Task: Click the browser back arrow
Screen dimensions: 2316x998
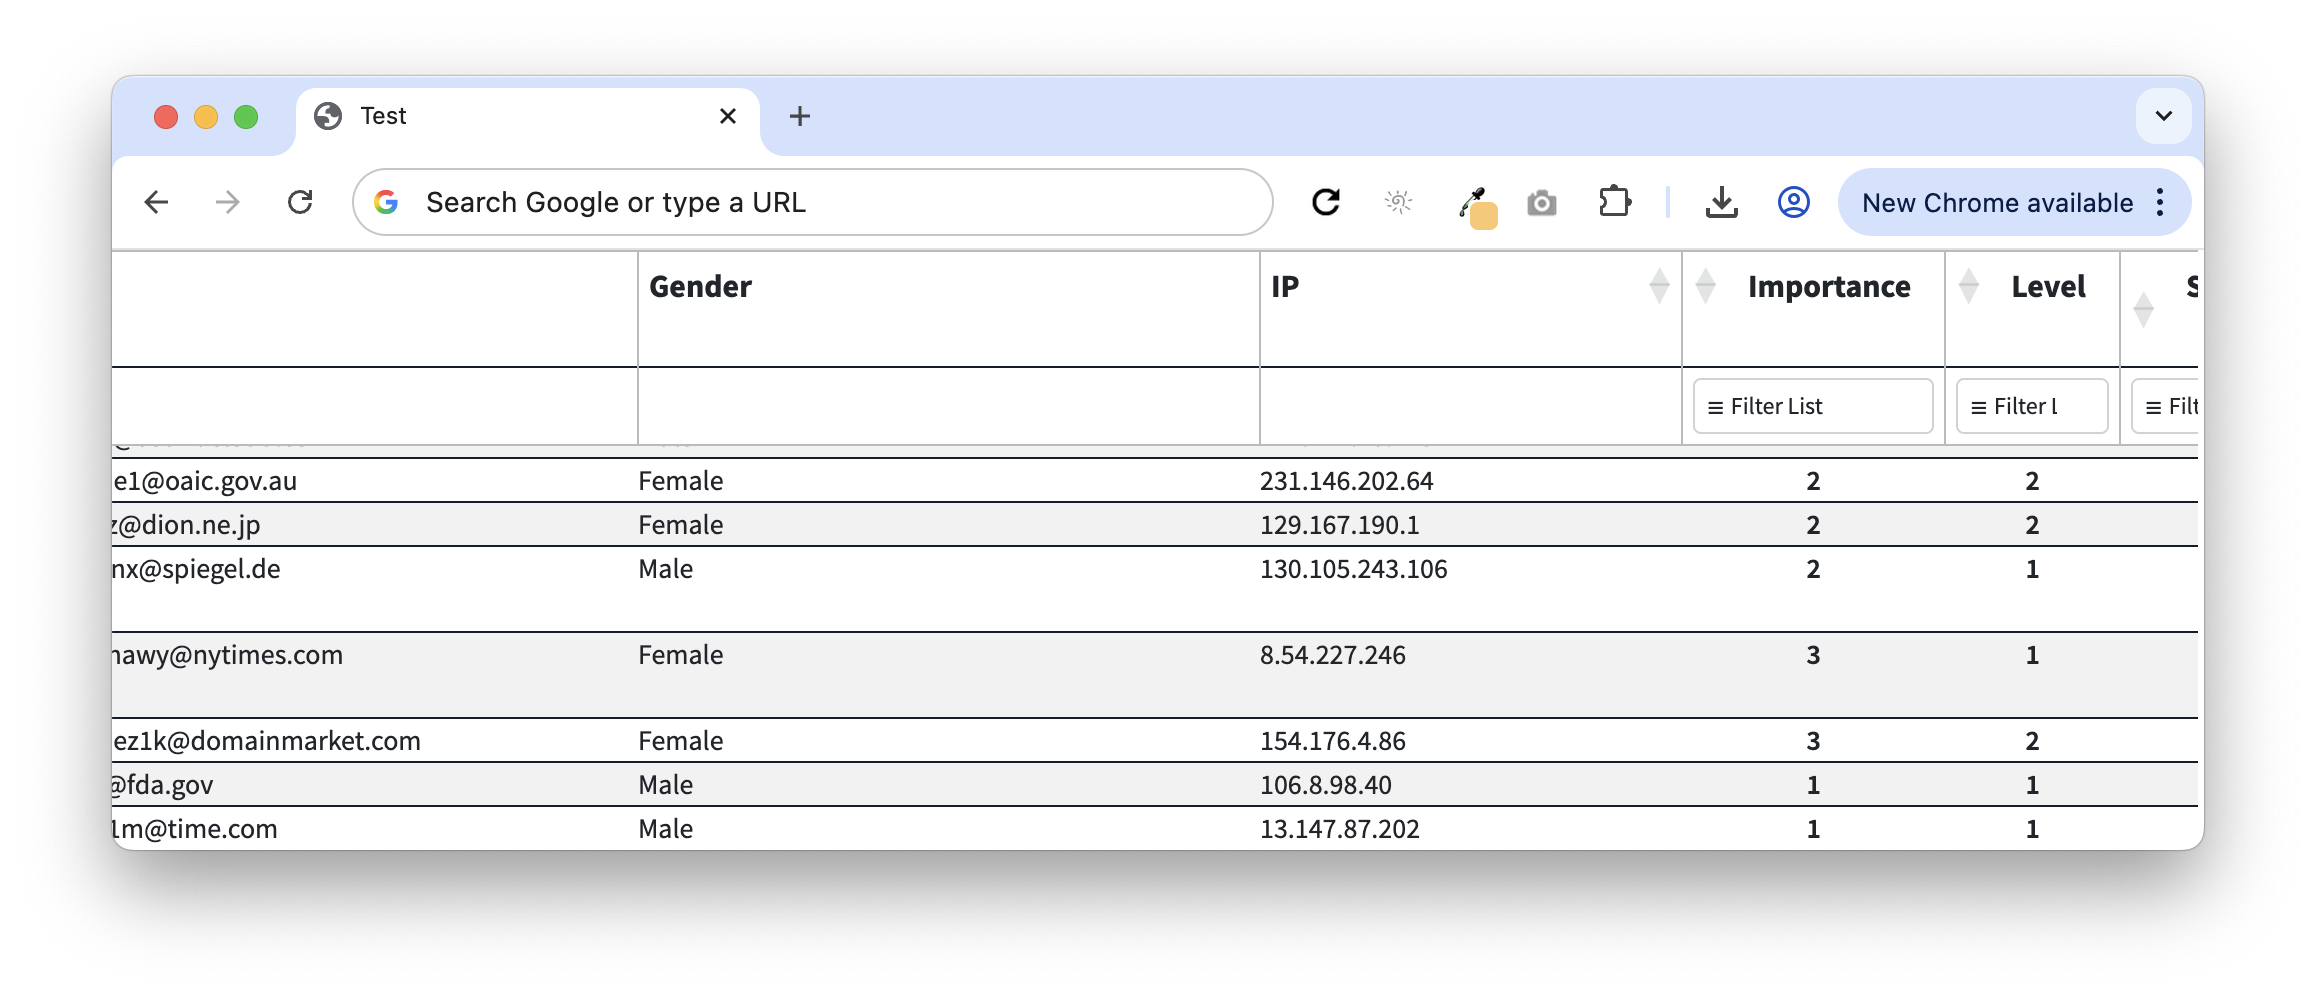Action: click(x=156, y=203)
